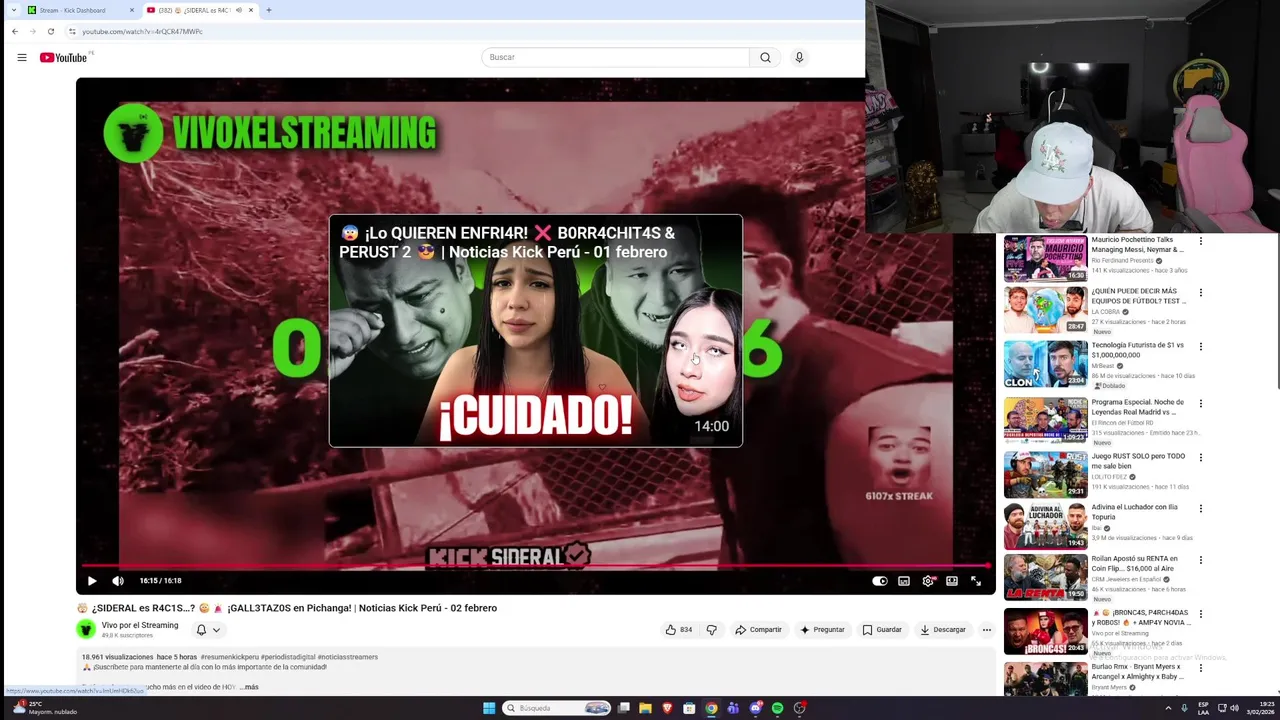Open the system tray volume control
The width and height of the screenshot is (1280, 720).
click(x=1234, y=708)
